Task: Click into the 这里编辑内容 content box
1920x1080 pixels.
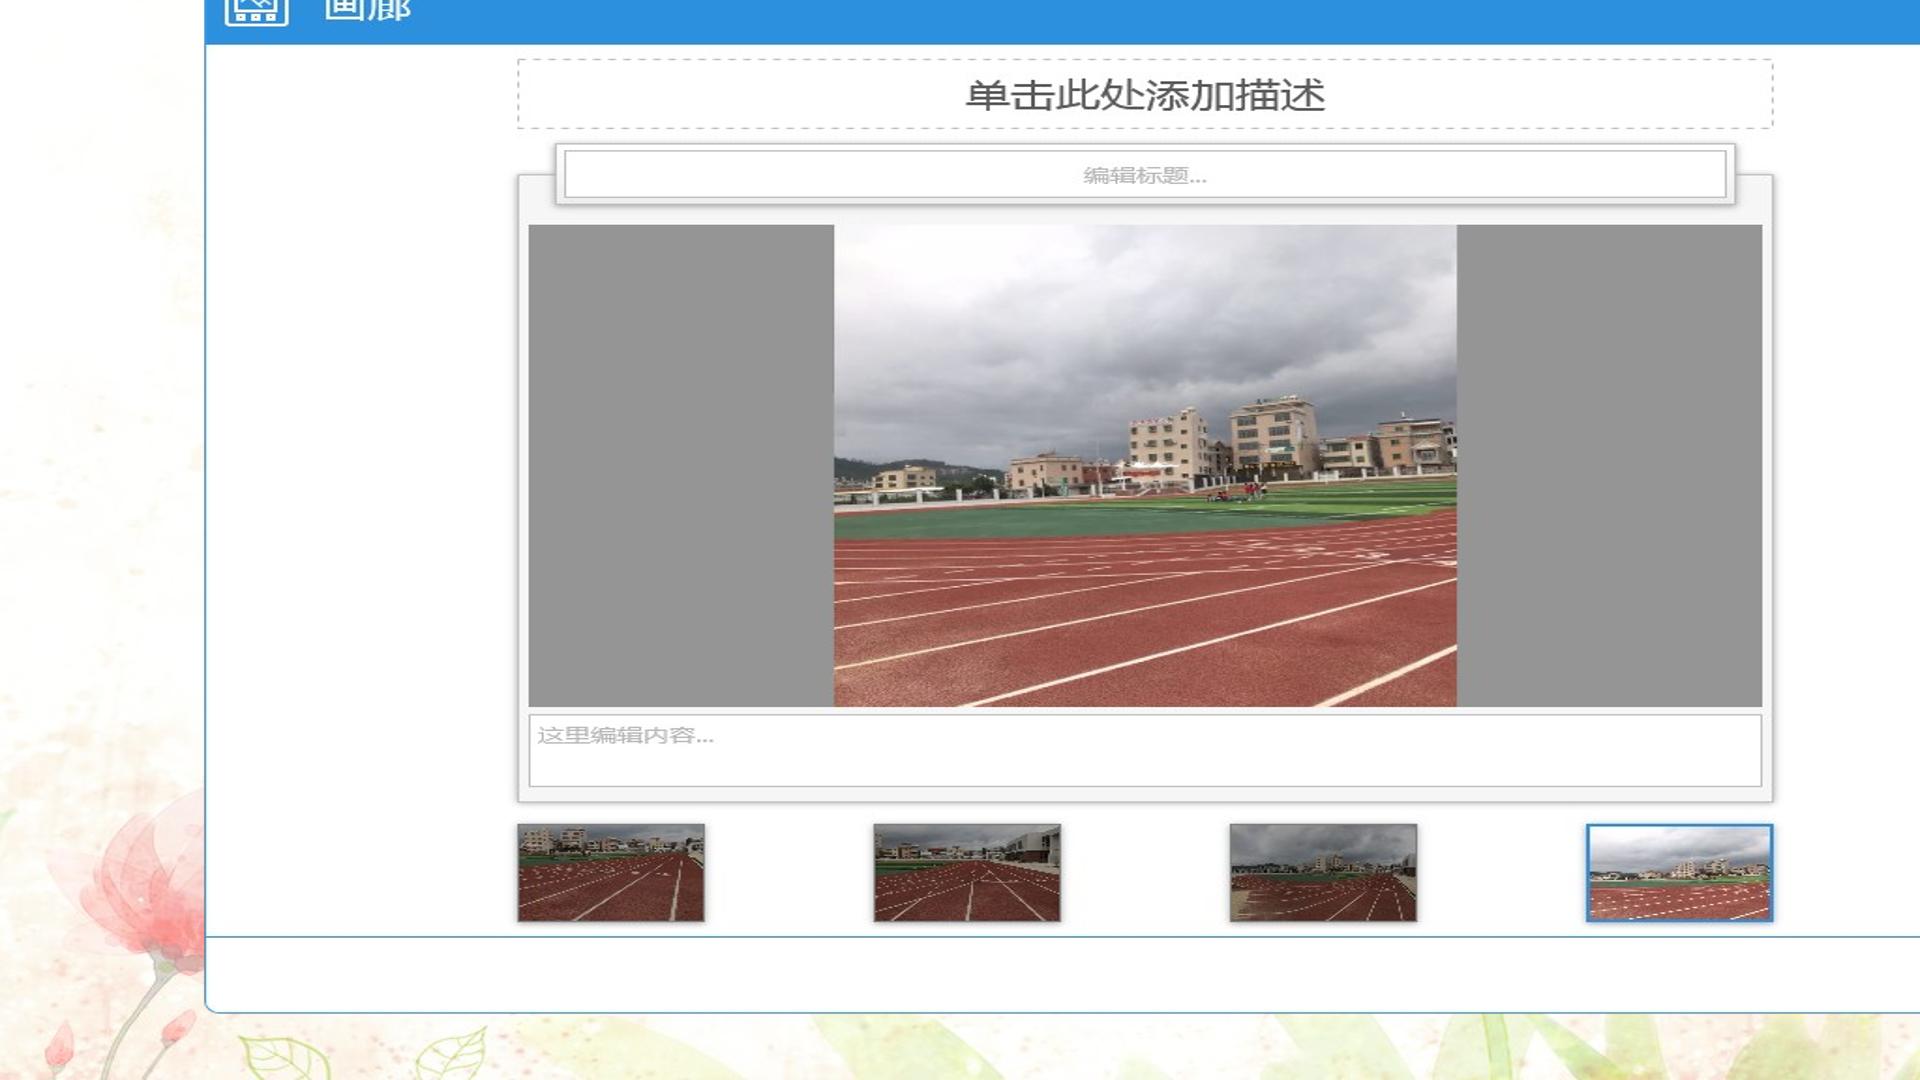Action: pos(1145,750)
